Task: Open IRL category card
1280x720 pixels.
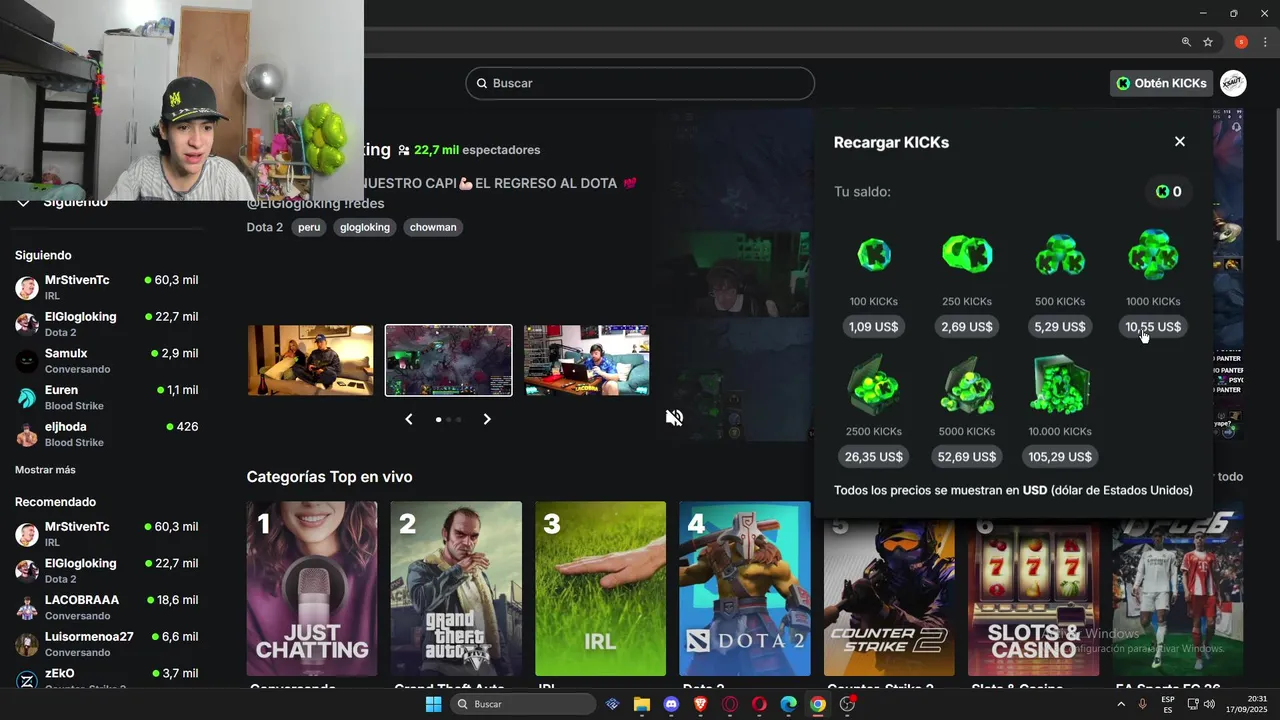Action: [x=600, y=589]
